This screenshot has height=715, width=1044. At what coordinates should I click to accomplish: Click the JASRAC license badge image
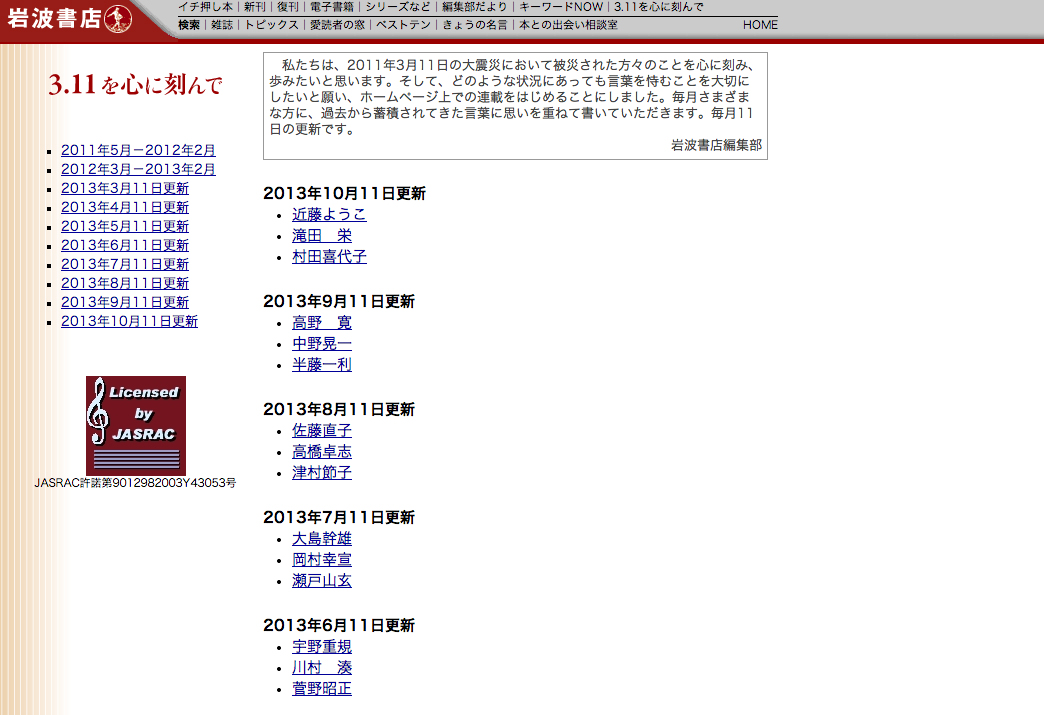point(136,425)
